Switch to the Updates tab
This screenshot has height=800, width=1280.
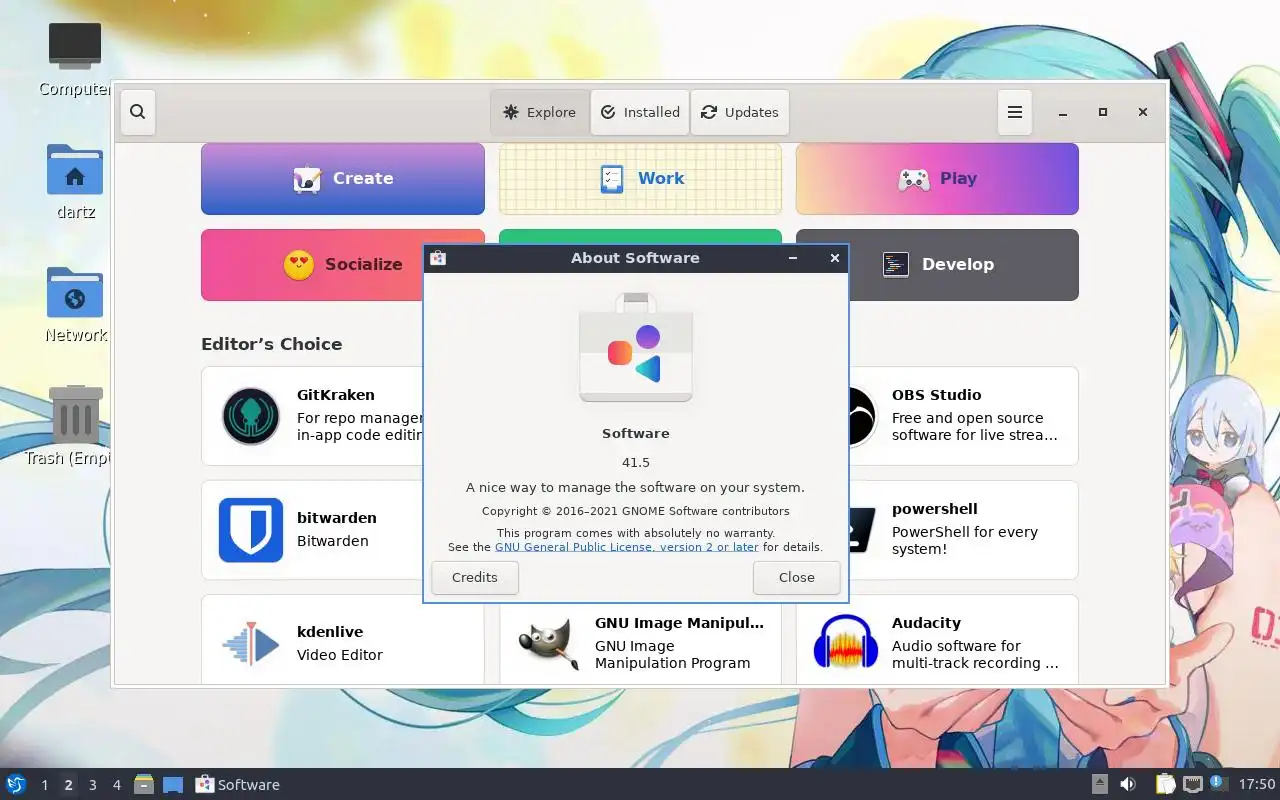coord(740,112)
